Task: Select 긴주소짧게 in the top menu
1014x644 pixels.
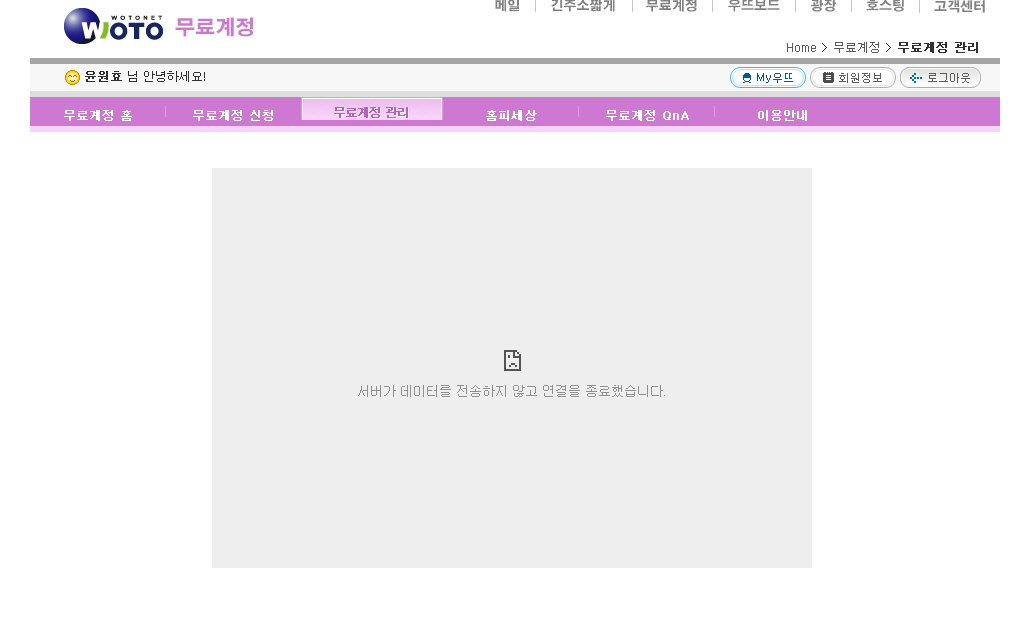Action: click(x=583, y=6)
